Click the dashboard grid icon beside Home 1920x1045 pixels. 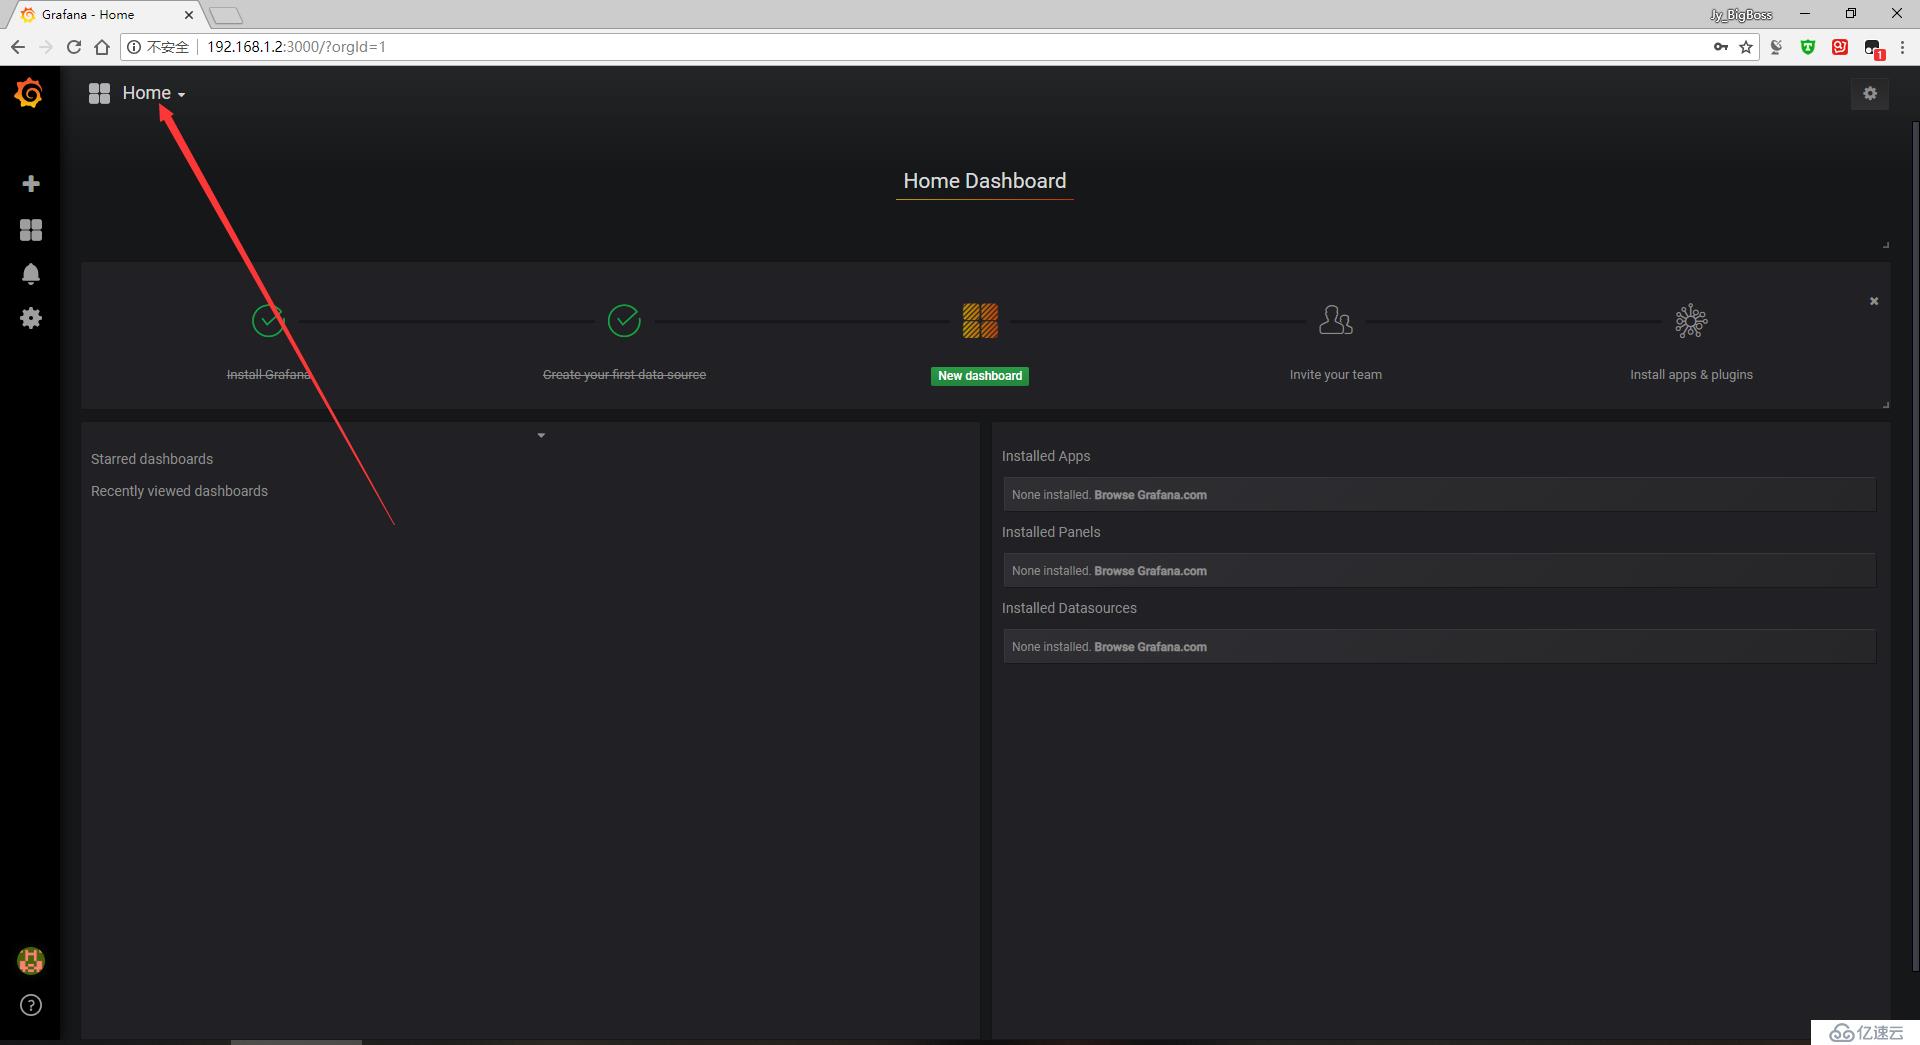pos(99,94)
